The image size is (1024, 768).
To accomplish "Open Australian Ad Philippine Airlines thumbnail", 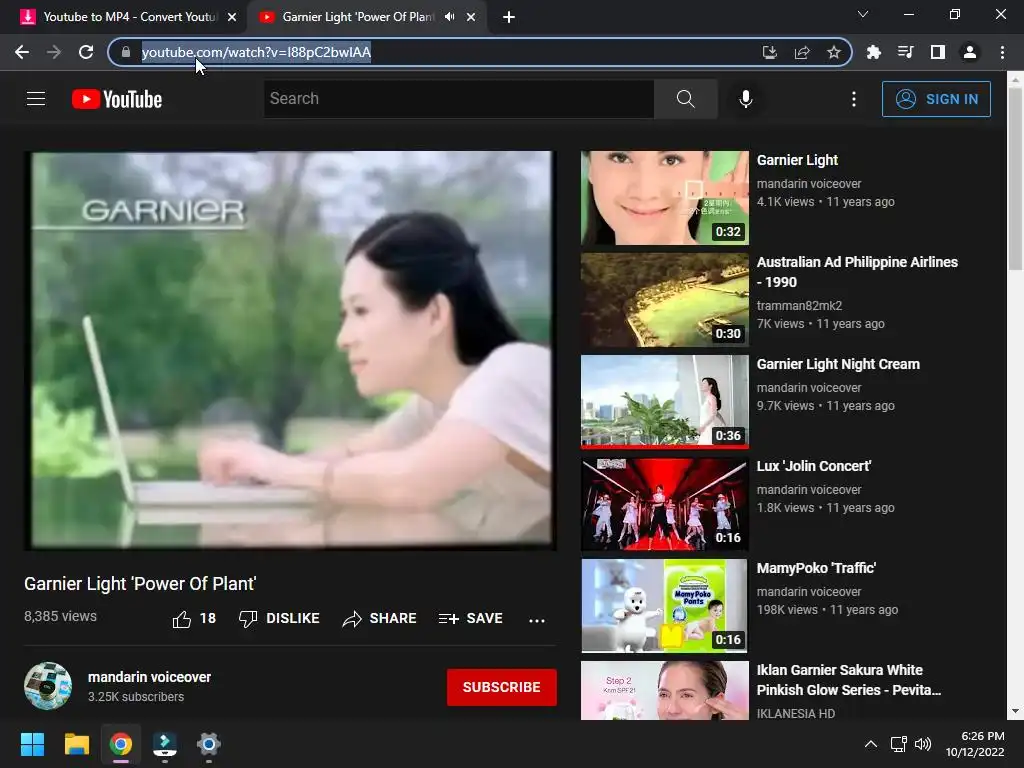I will (665, 300).
